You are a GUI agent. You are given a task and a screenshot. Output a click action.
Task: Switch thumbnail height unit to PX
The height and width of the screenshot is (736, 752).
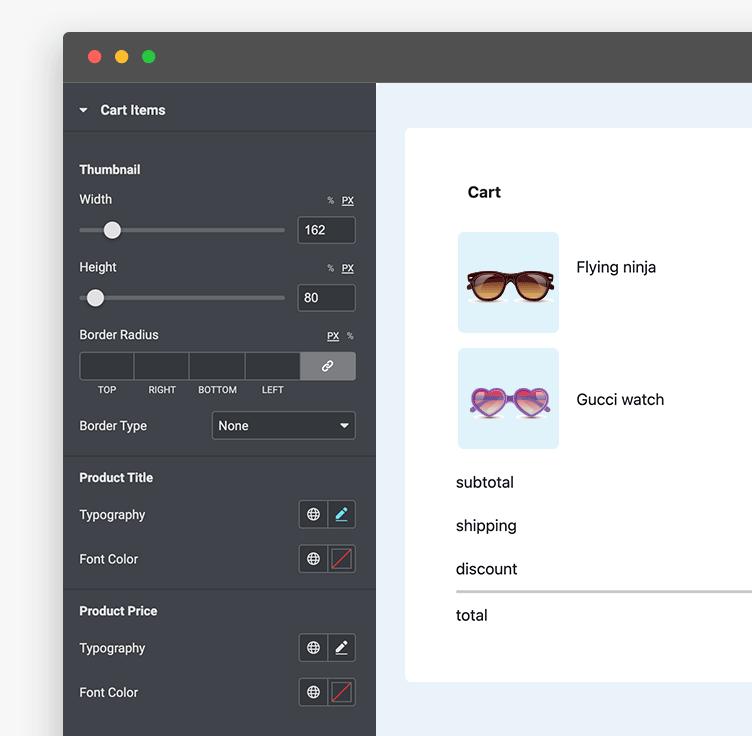(x=348, y=269)
